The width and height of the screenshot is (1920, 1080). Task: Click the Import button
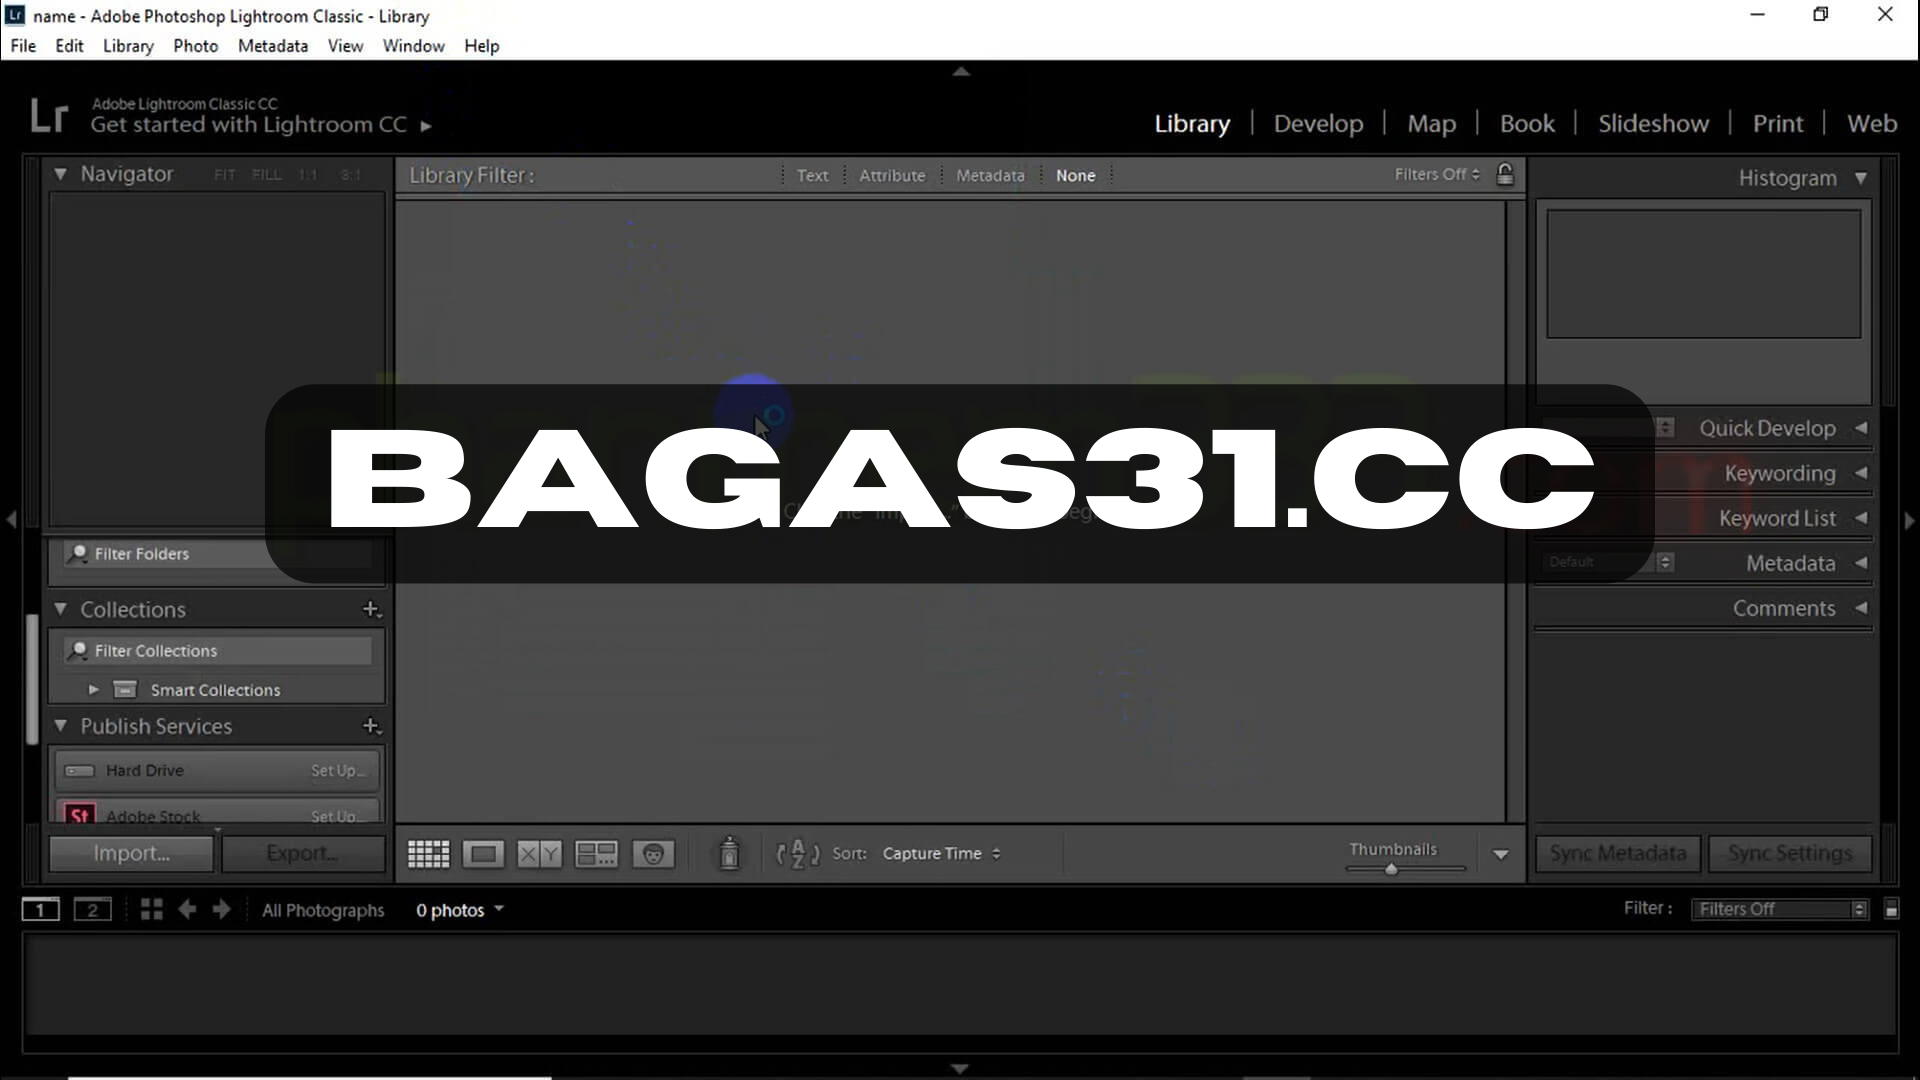click(131, 853)
